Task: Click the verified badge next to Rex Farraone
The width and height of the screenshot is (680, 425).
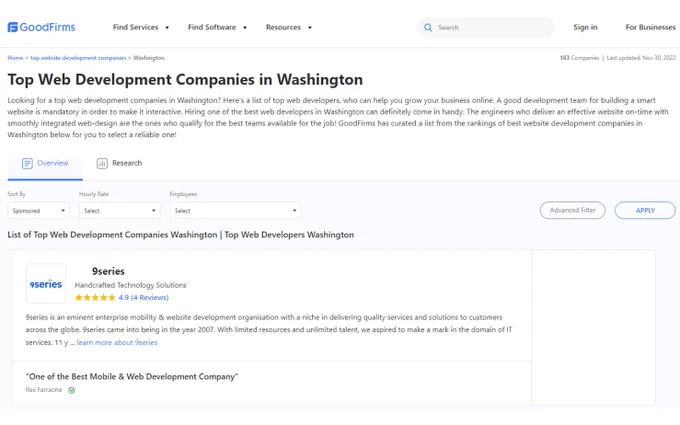Action: coord(72,390)
